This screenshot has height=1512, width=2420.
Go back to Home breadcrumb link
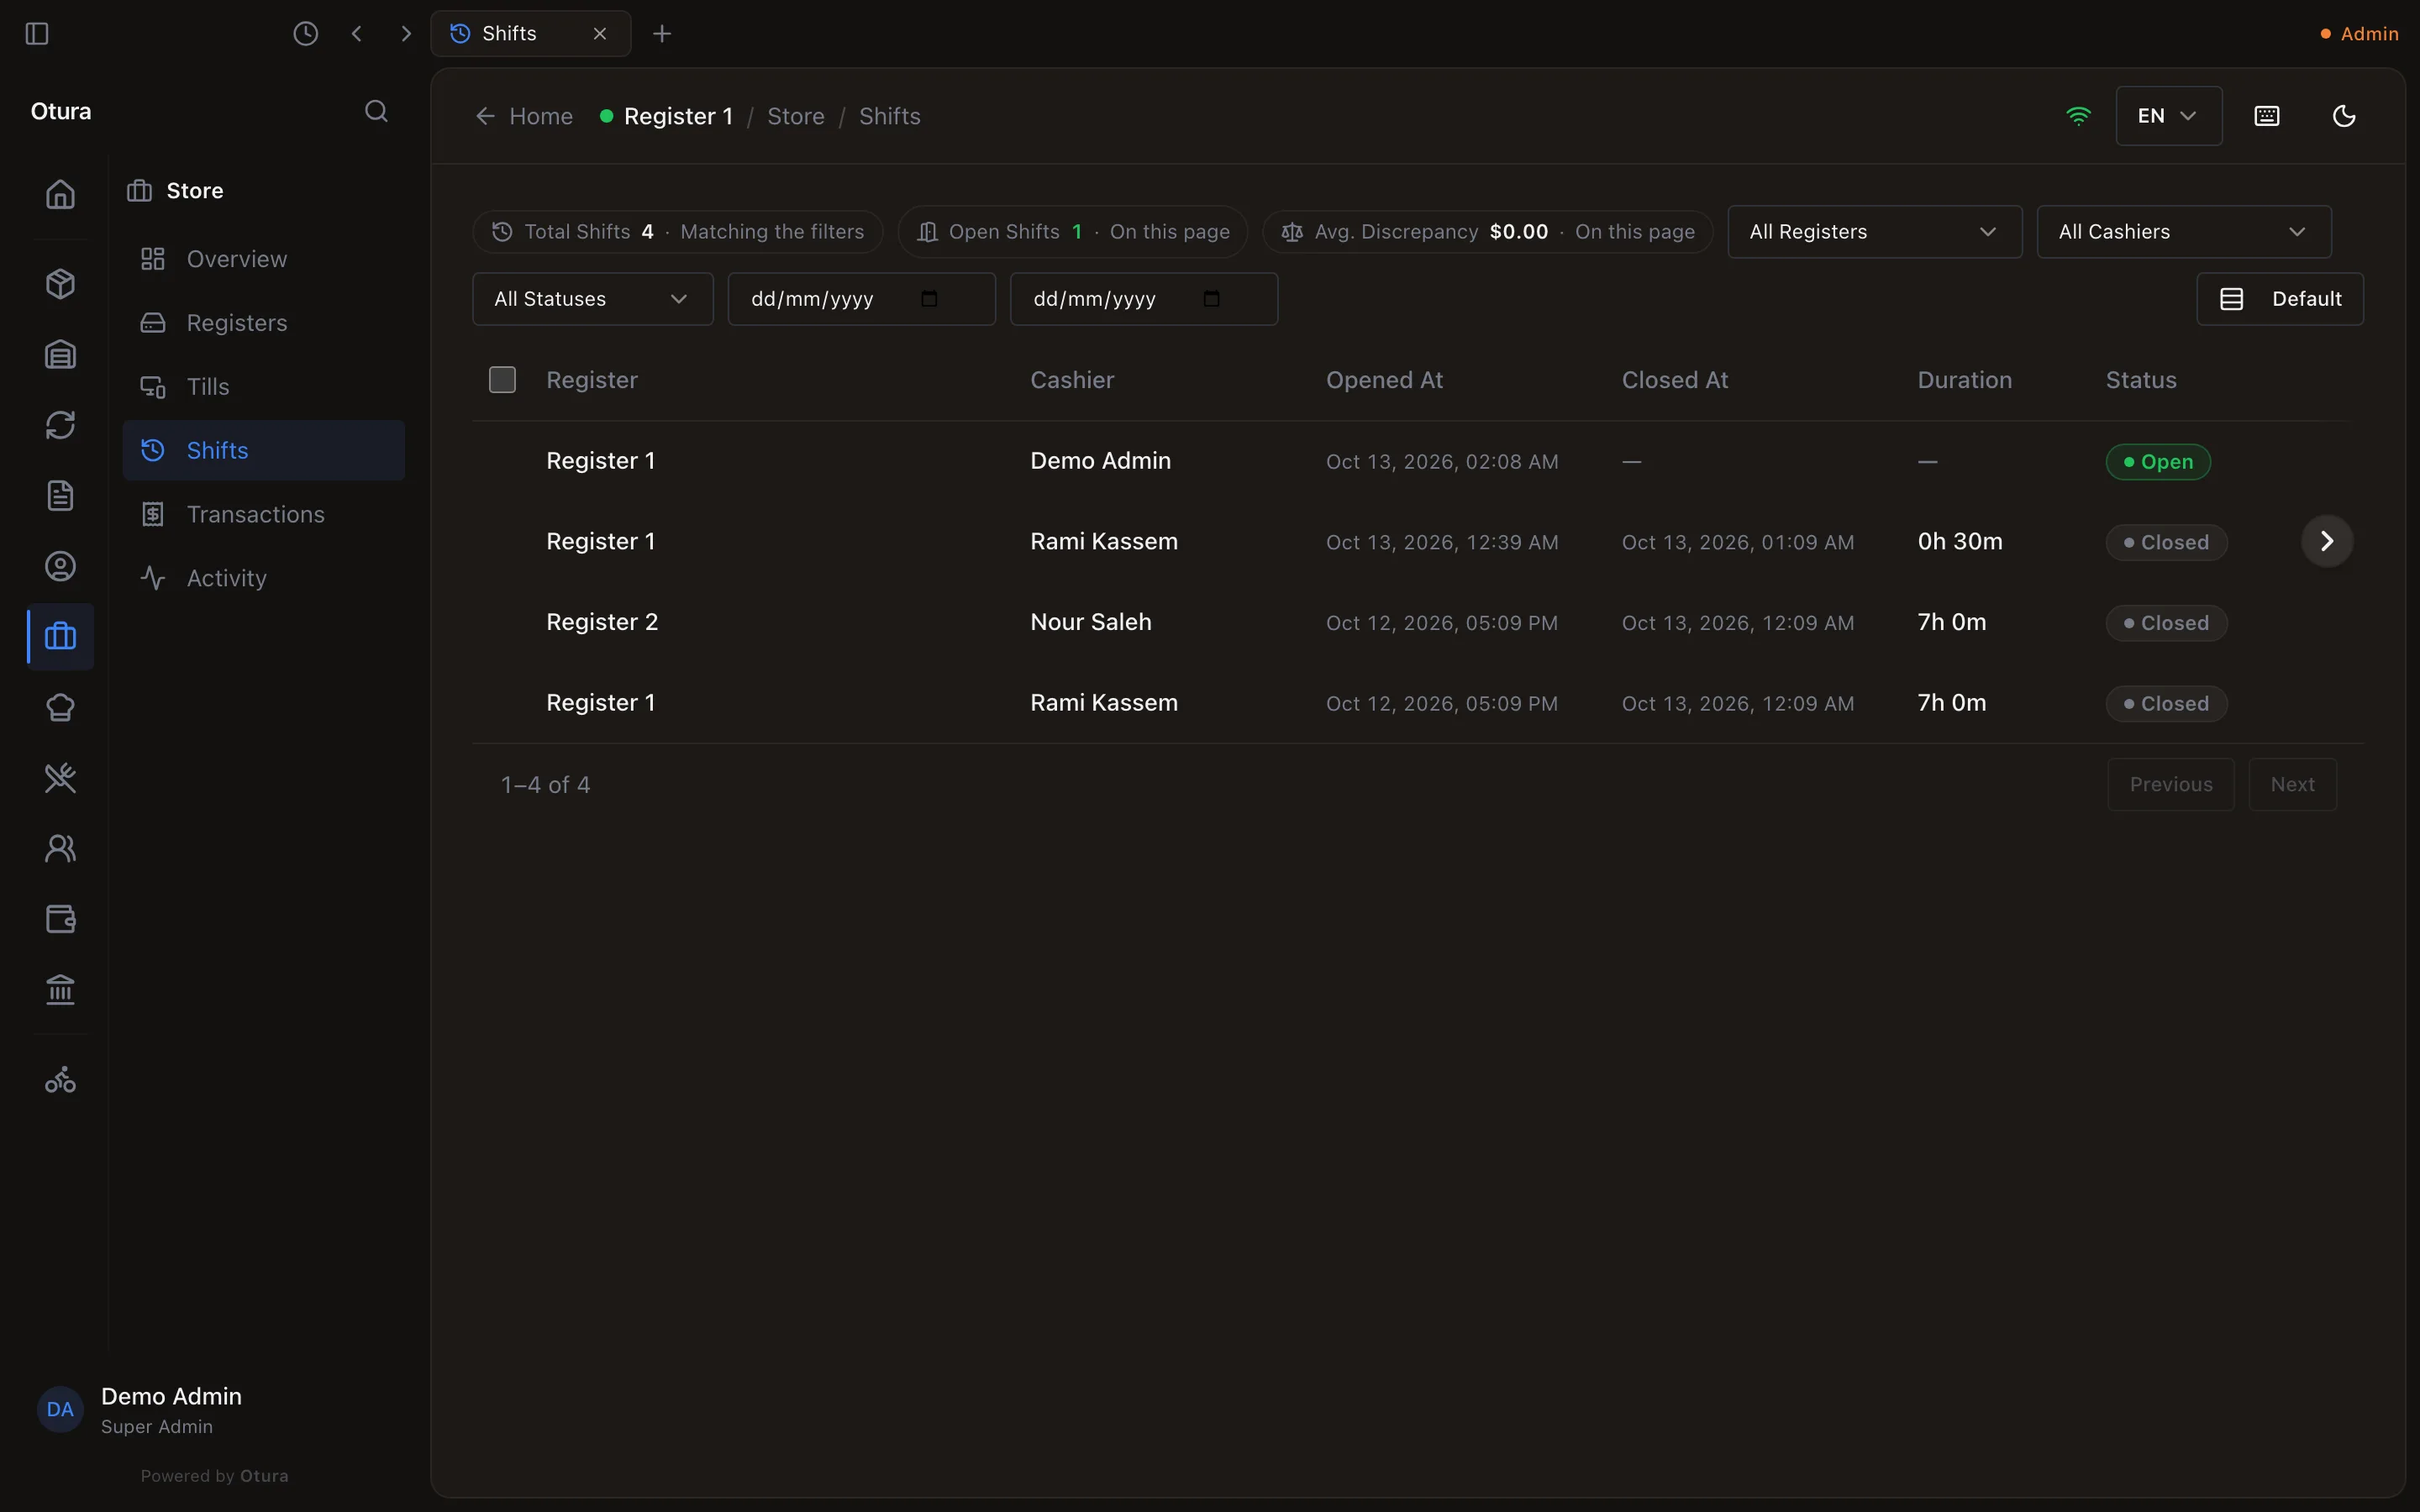pyautogui.click(x=524, y=116)
